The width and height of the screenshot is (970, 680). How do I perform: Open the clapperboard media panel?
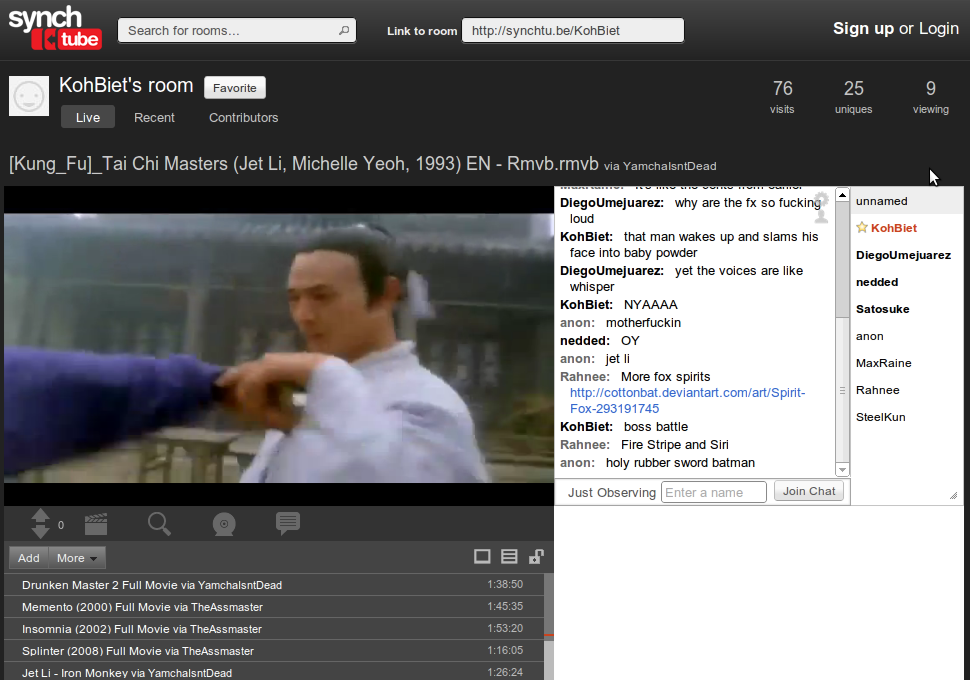pyautogui.click(x=96, y=524)
